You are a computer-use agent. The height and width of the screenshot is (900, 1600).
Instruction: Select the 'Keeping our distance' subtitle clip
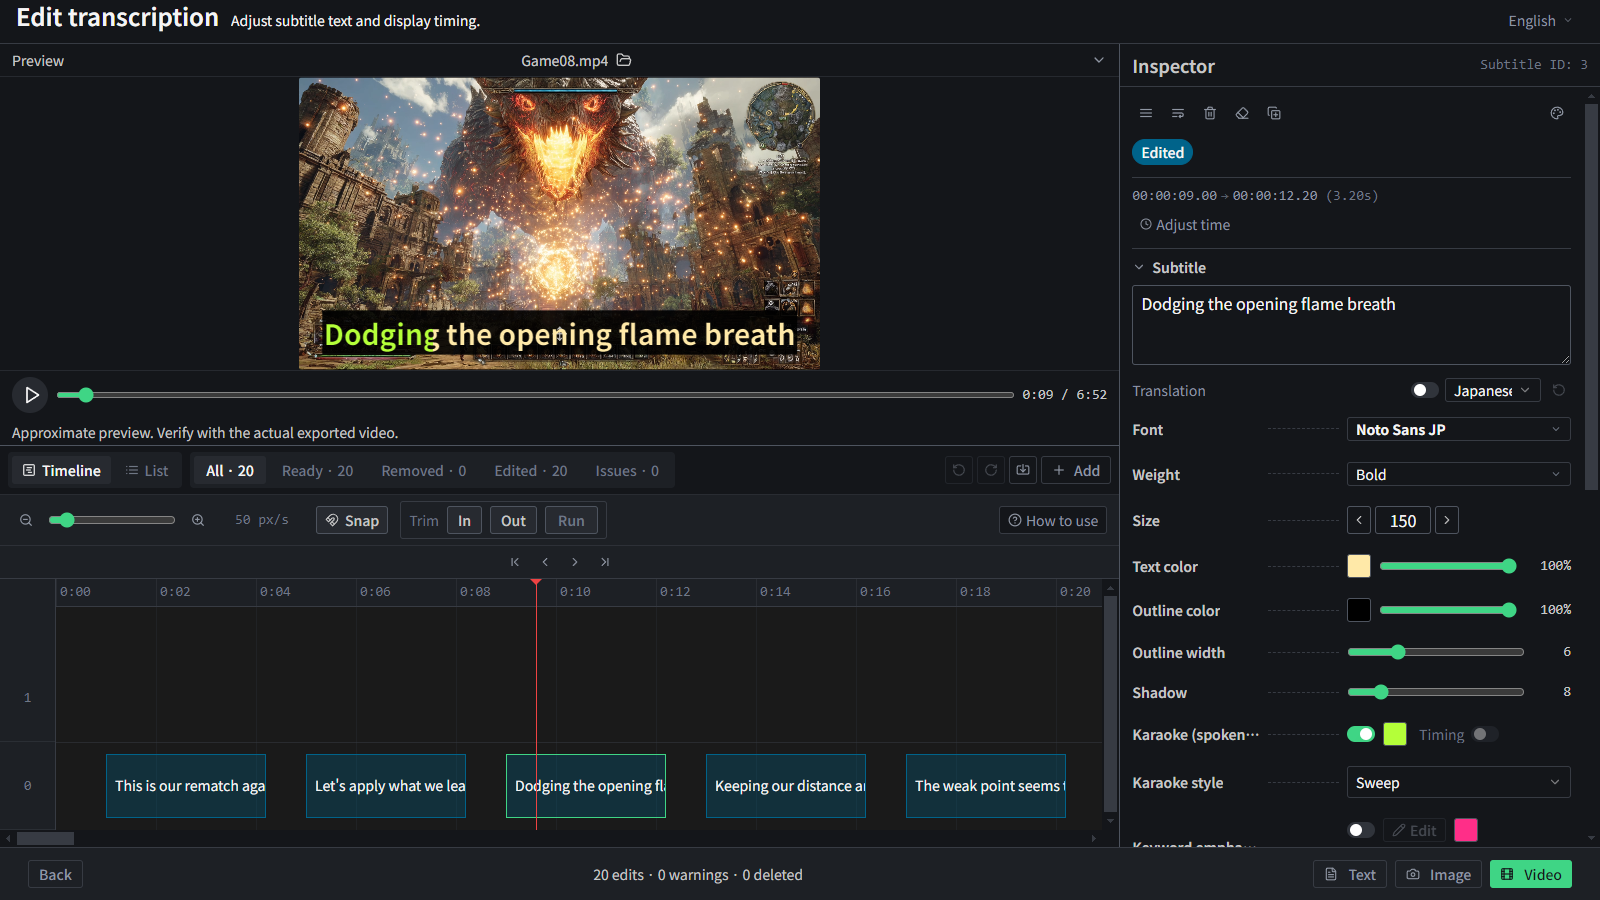click(786, 786)
